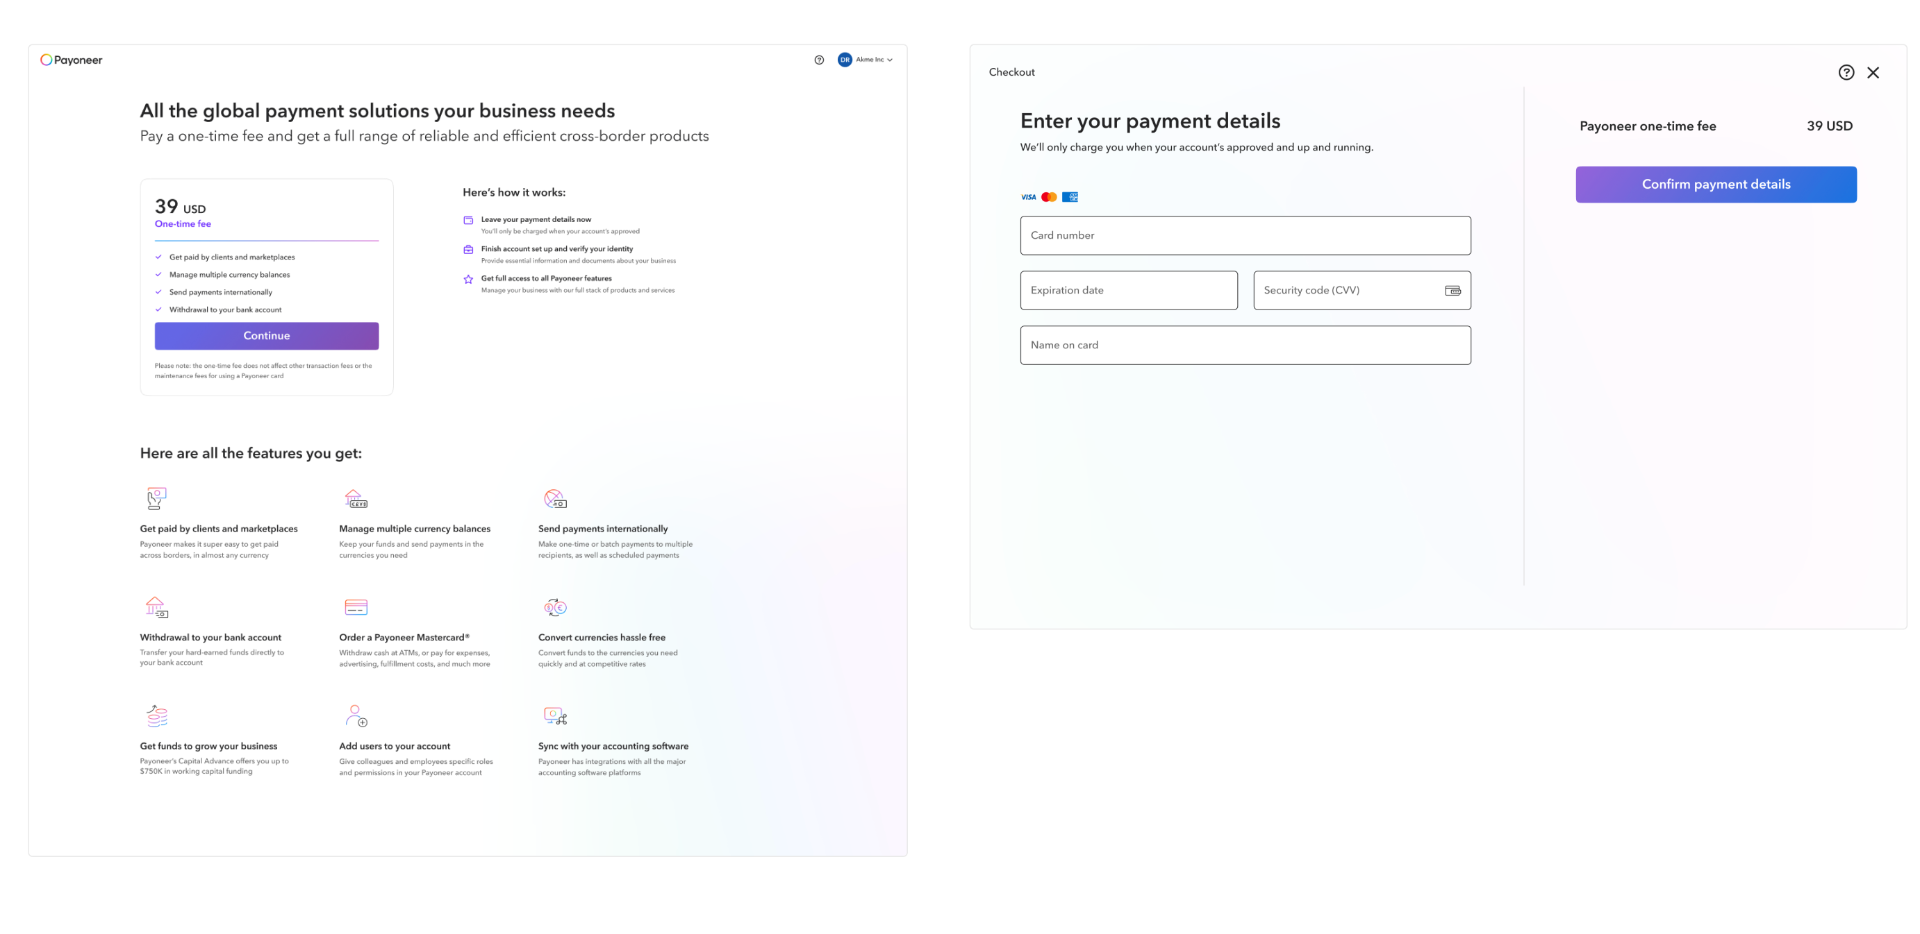The height and width of the screenshot is (934, 1920).
Task: Click the DR account avatar
Action: [x=845, y=60]
